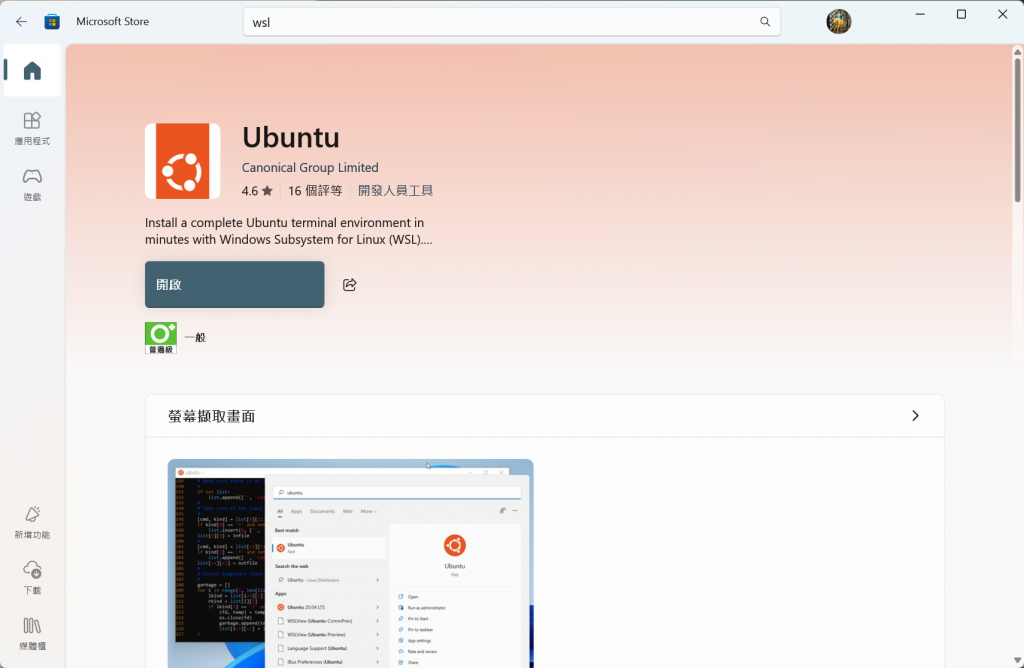Maximize the Microsoft Store window
Viewport: 1024px width, 668px height.
point(961,14)
